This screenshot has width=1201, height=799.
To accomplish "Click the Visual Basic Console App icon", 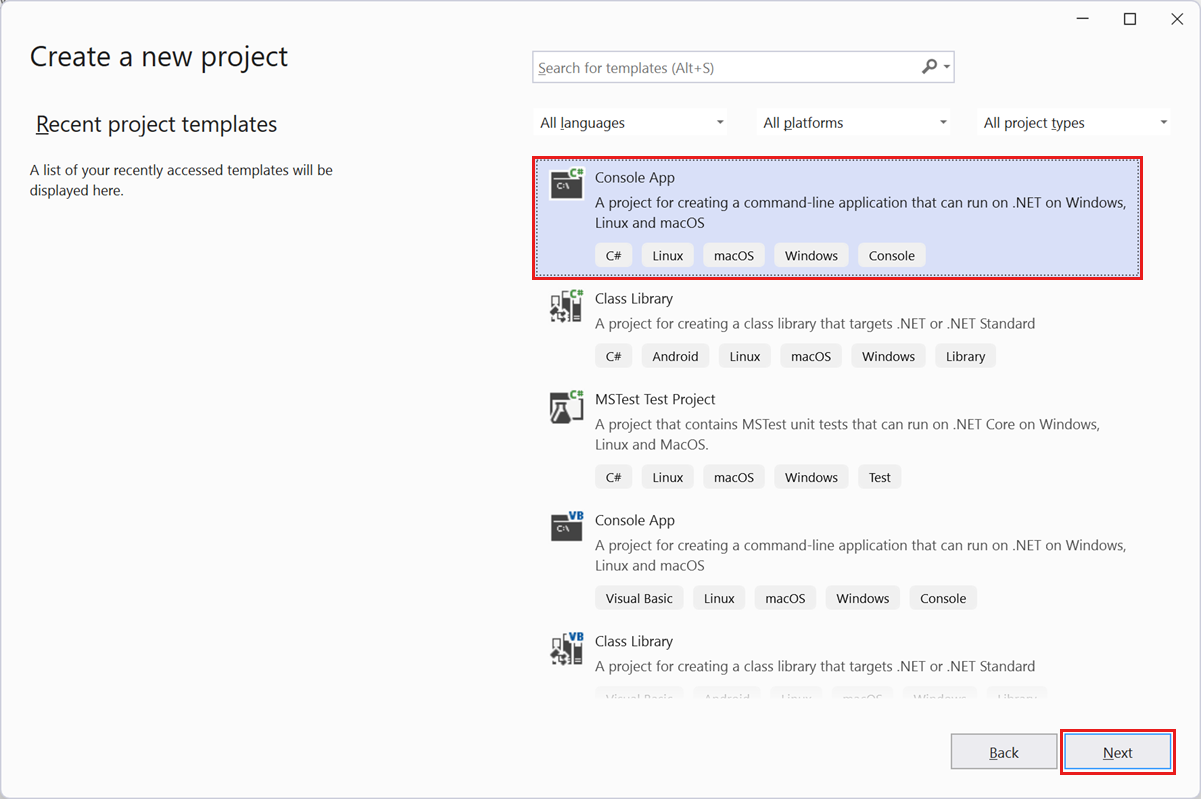I will click(566, 527).
